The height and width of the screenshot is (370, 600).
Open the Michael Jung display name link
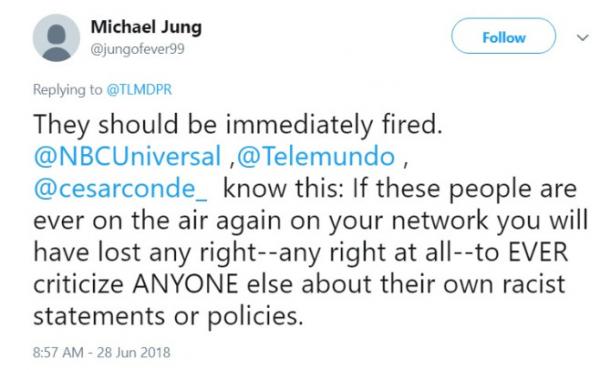coord(146,28)
